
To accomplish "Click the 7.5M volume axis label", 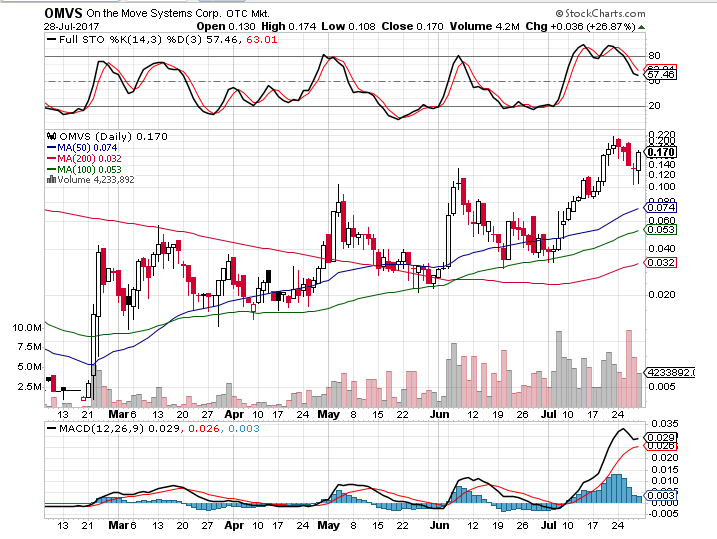I will pyautogui.click(x=30, y=347).
